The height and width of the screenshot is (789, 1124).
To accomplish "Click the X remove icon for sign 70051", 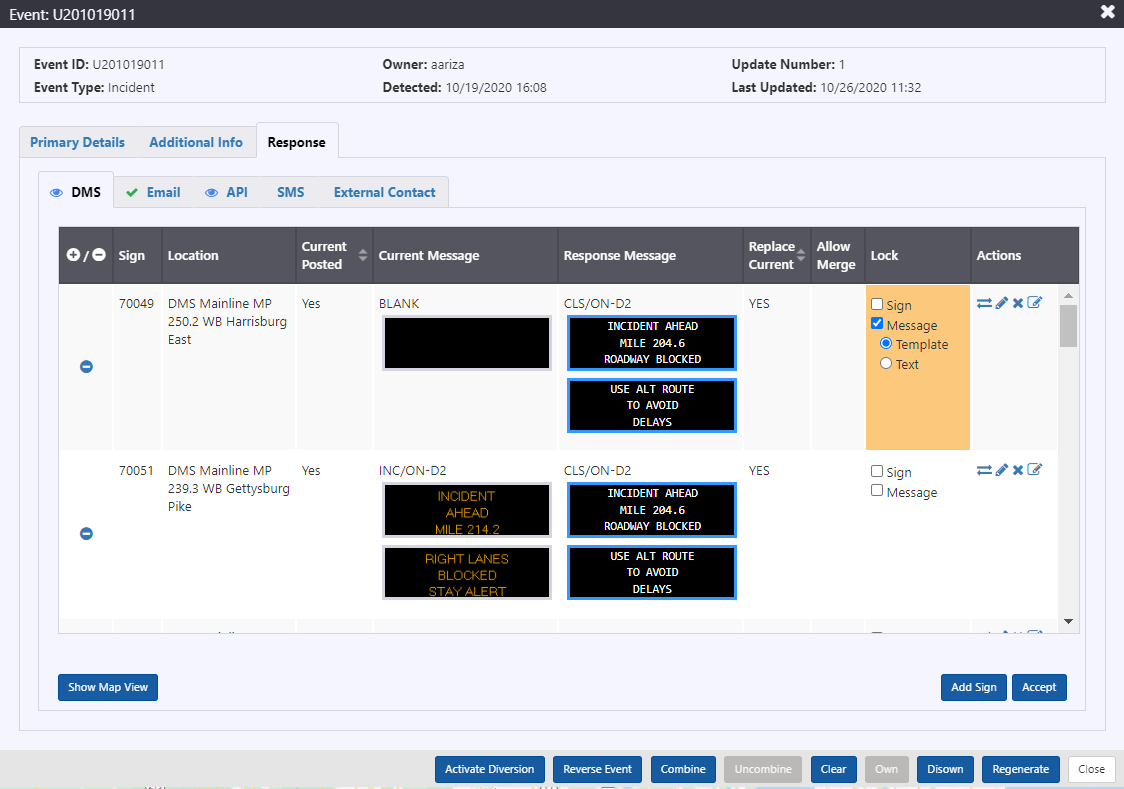I will pyautogui.click(x=1018, y=470).
